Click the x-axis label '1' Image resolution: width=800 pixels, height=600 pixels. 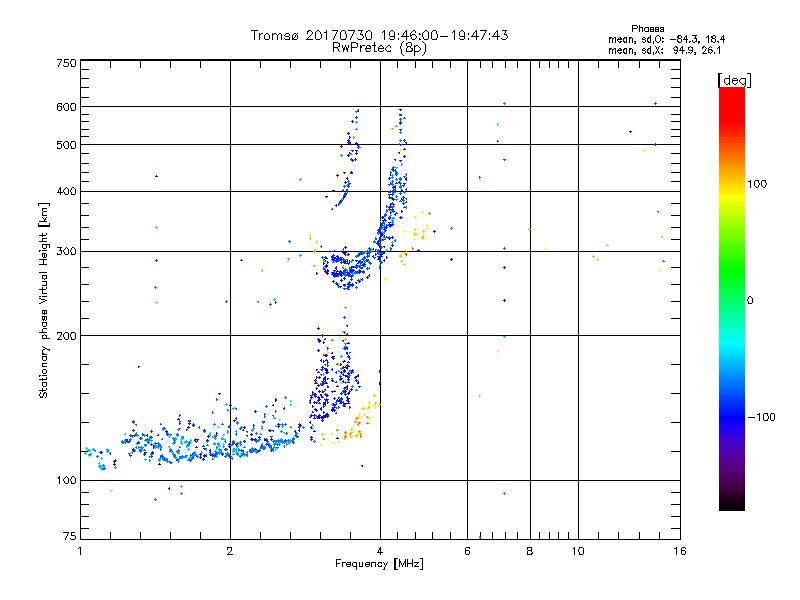point(80,551)
